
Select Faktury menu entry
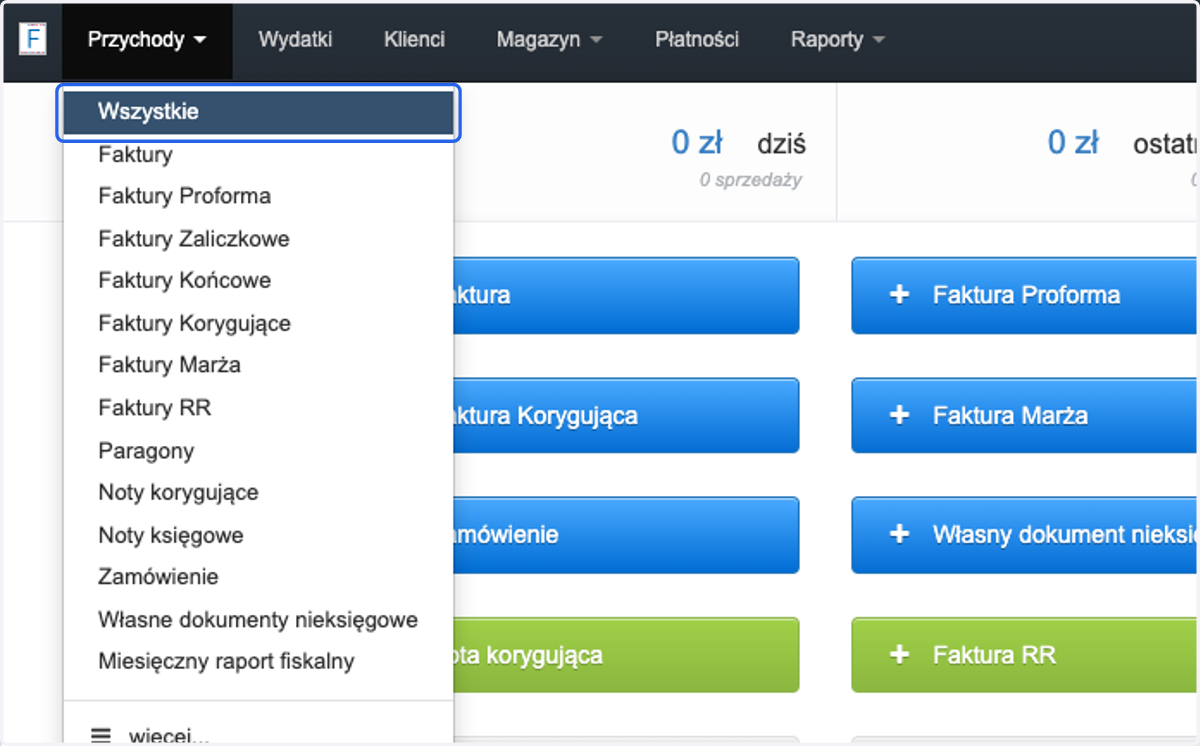click(x=258, y=155)
